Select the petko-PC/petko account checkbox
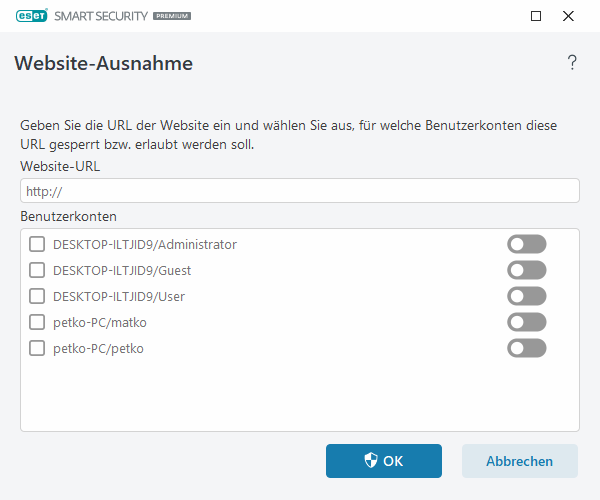Screen dimensions: 600x500 point(37,348)
